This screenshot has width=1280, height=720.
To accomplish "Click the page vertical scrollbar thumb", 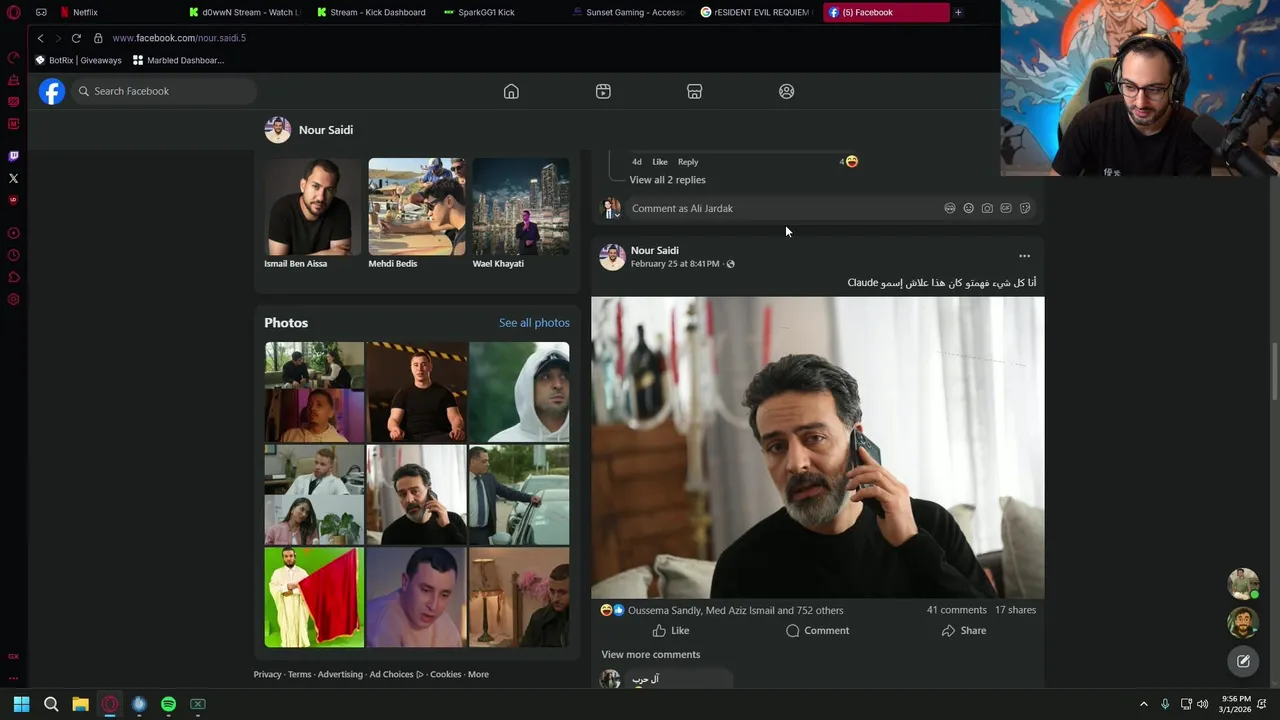I will [x=1274, y=372].
